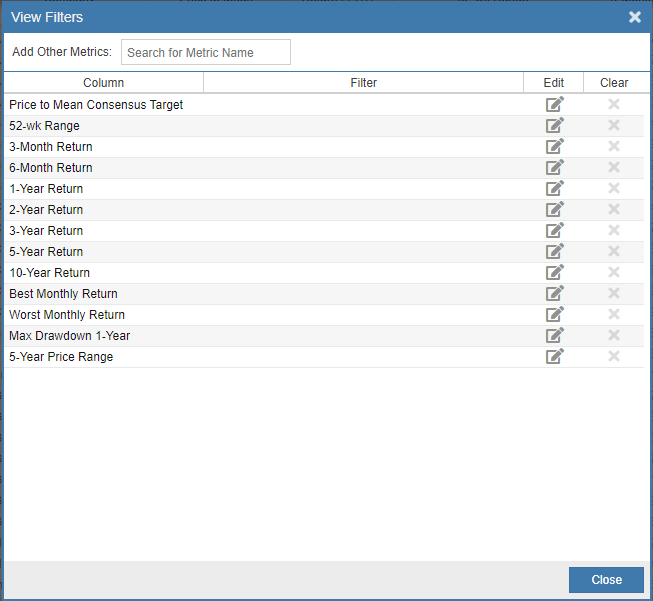Click the Search for Metric Name field

pyautogui.click(x=205, y=52)
